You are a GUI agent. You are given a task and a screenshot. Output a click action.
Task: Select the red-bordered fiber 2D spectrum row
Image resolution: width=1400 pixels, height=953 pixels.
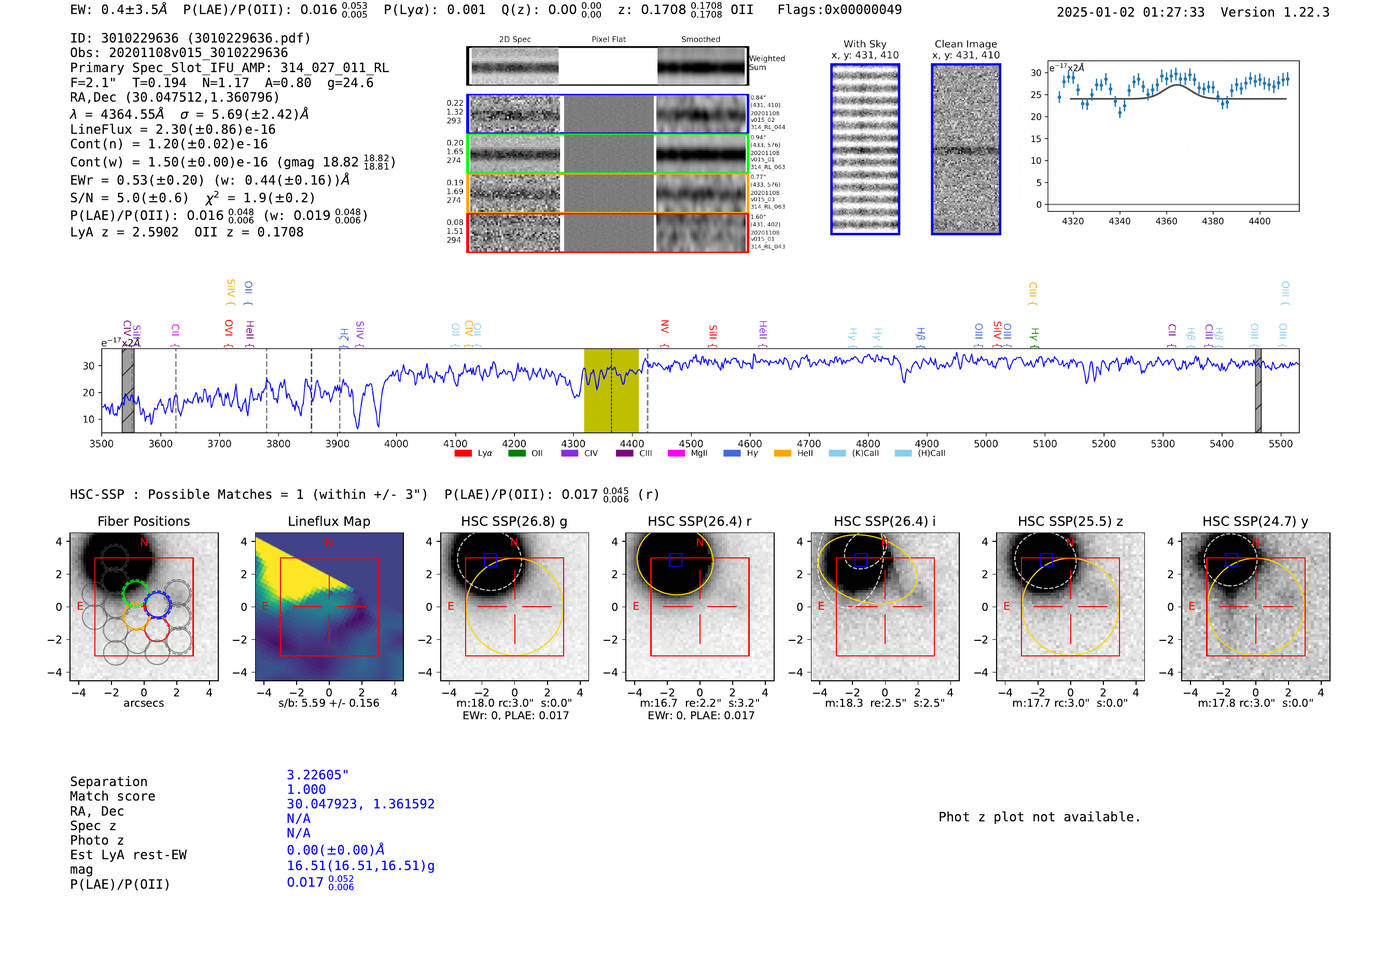pyautogui.click(x=607, y=232)
